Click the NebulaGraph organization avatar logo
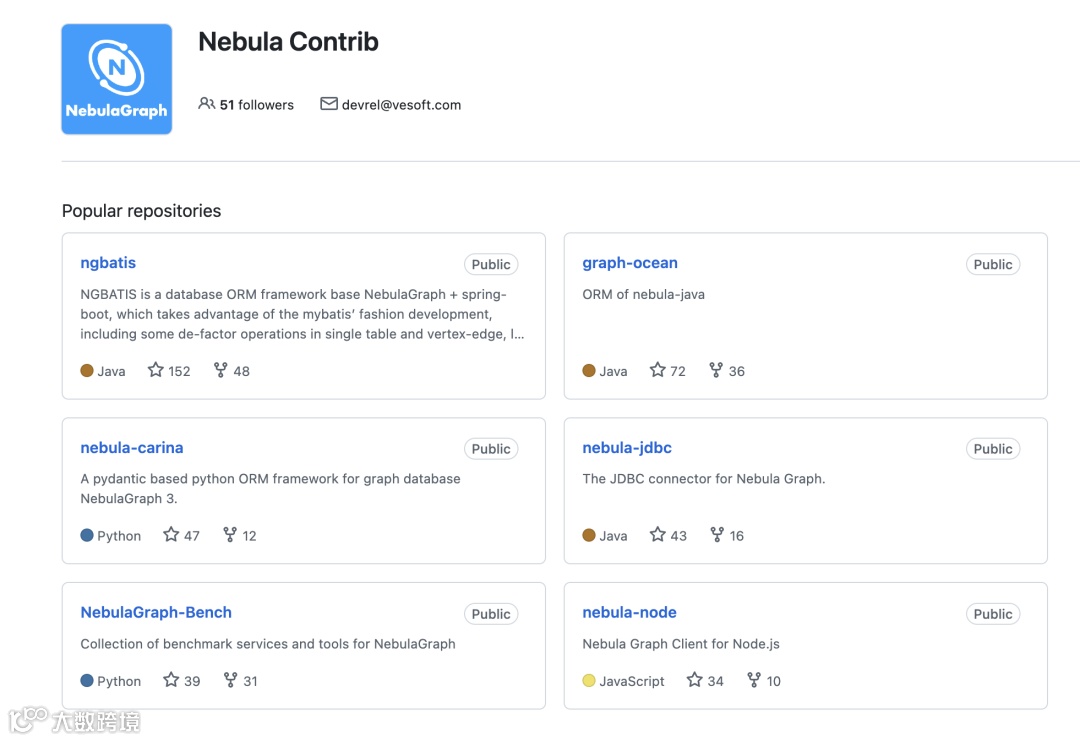The image size is (1080, 741). pyautogui.click(x=116, y=79)
